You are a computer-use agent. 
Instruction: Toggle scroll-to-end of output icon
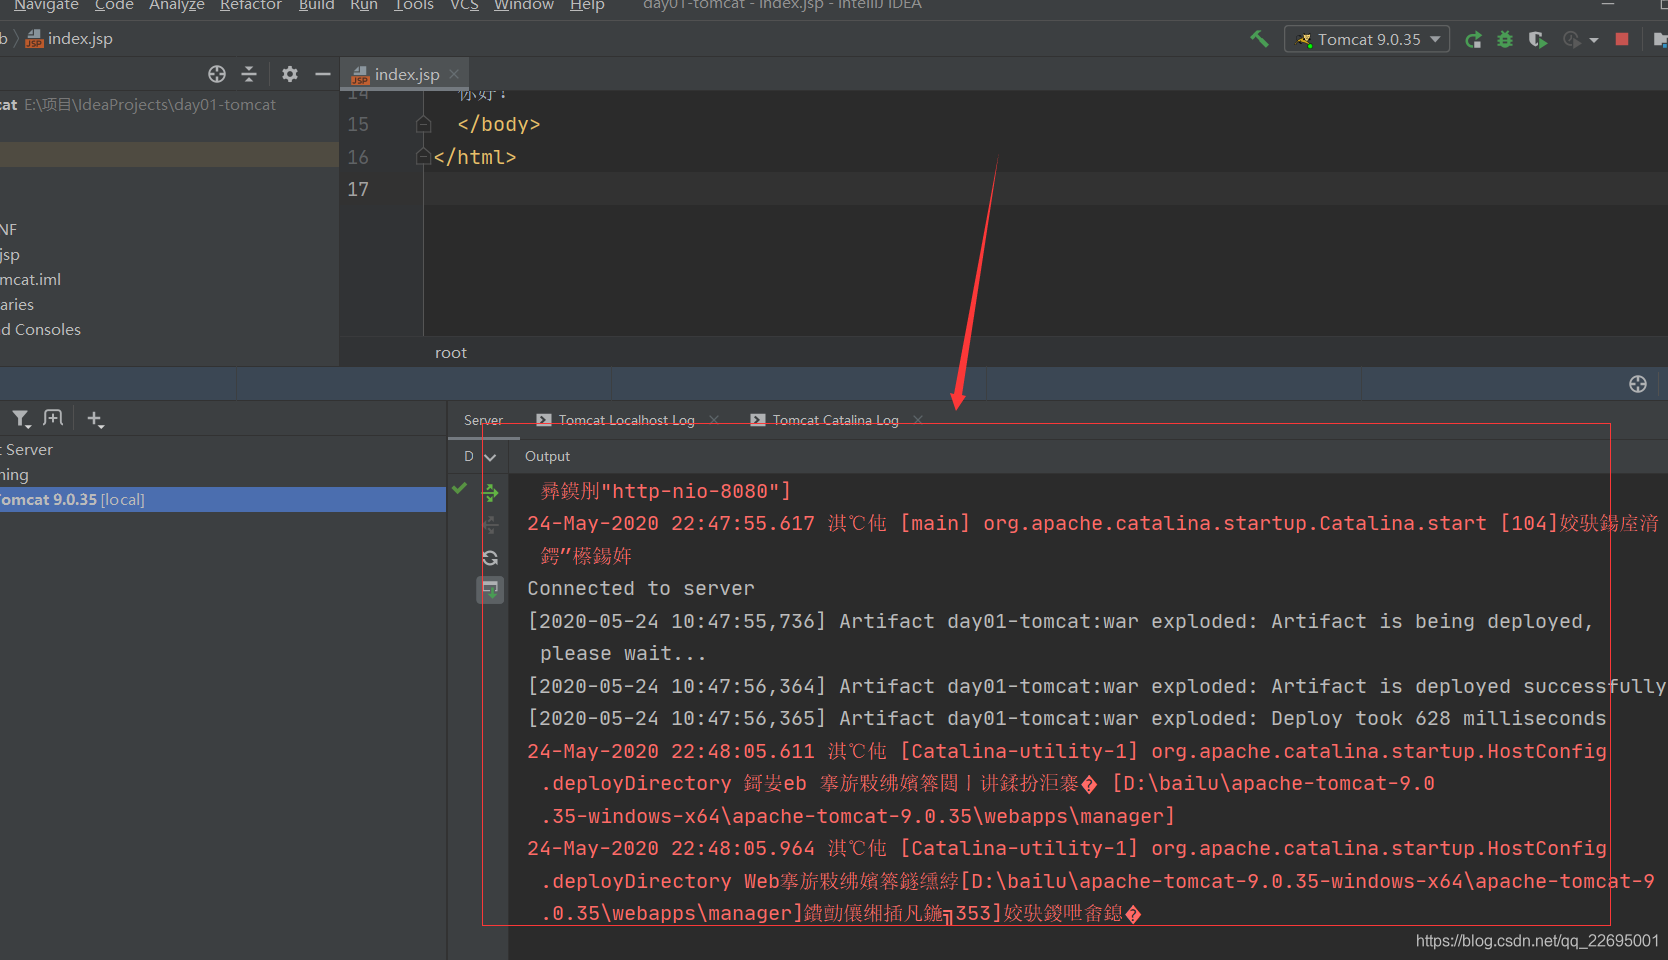pyautogui.click(x=490, y=590)
